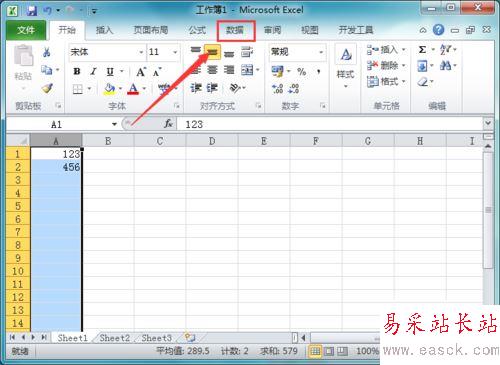Image resolution: width=500 pixels, height=365 pixels.
Task: Switch to Page Layout view icon
Action: tap(329, 351)
